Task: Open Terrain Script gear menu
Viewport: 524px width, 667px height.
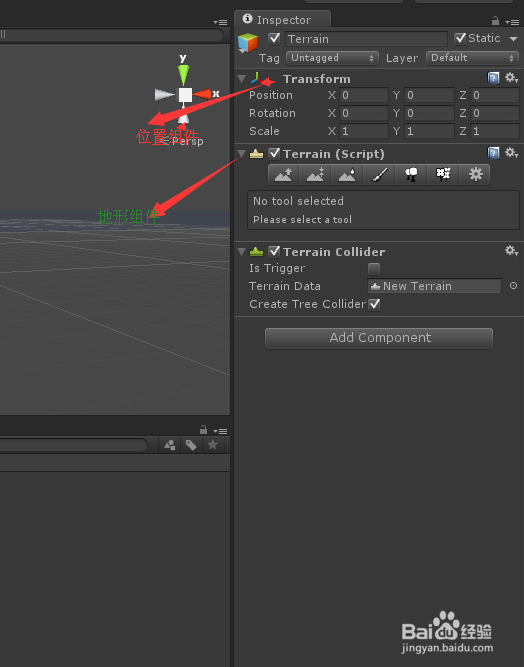Action: [x=511, y=153]
